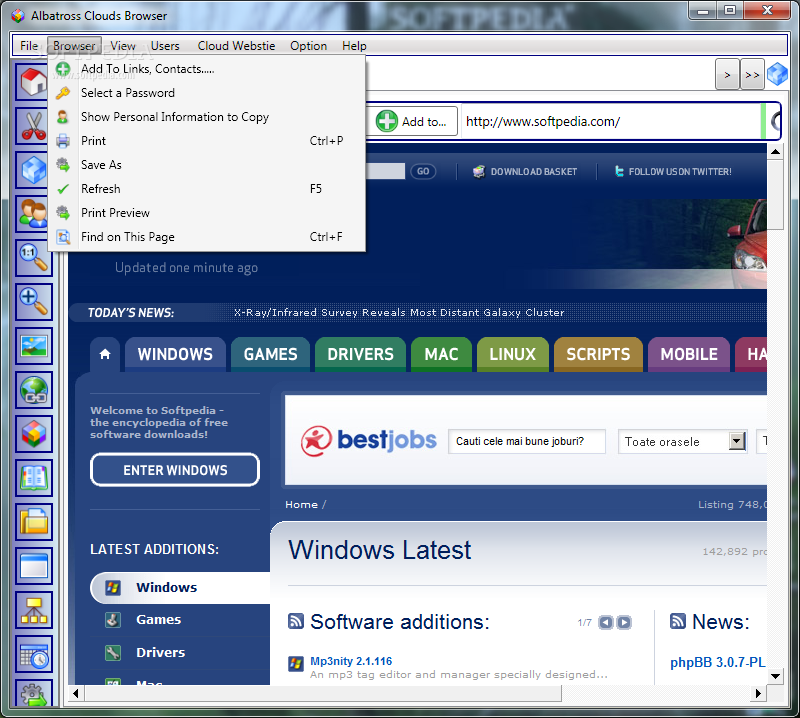Choose Find on This Page

tap(207, 237)
